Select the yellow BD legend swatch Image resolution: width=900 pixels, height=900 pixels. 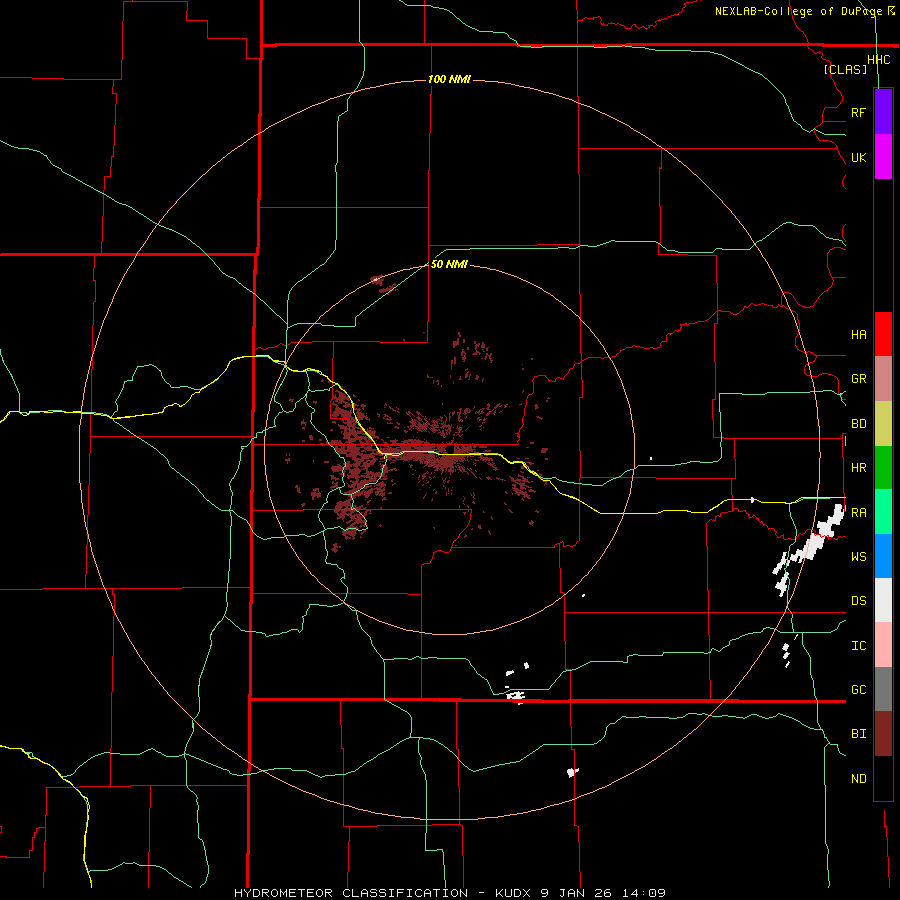[x=883, y=424]
